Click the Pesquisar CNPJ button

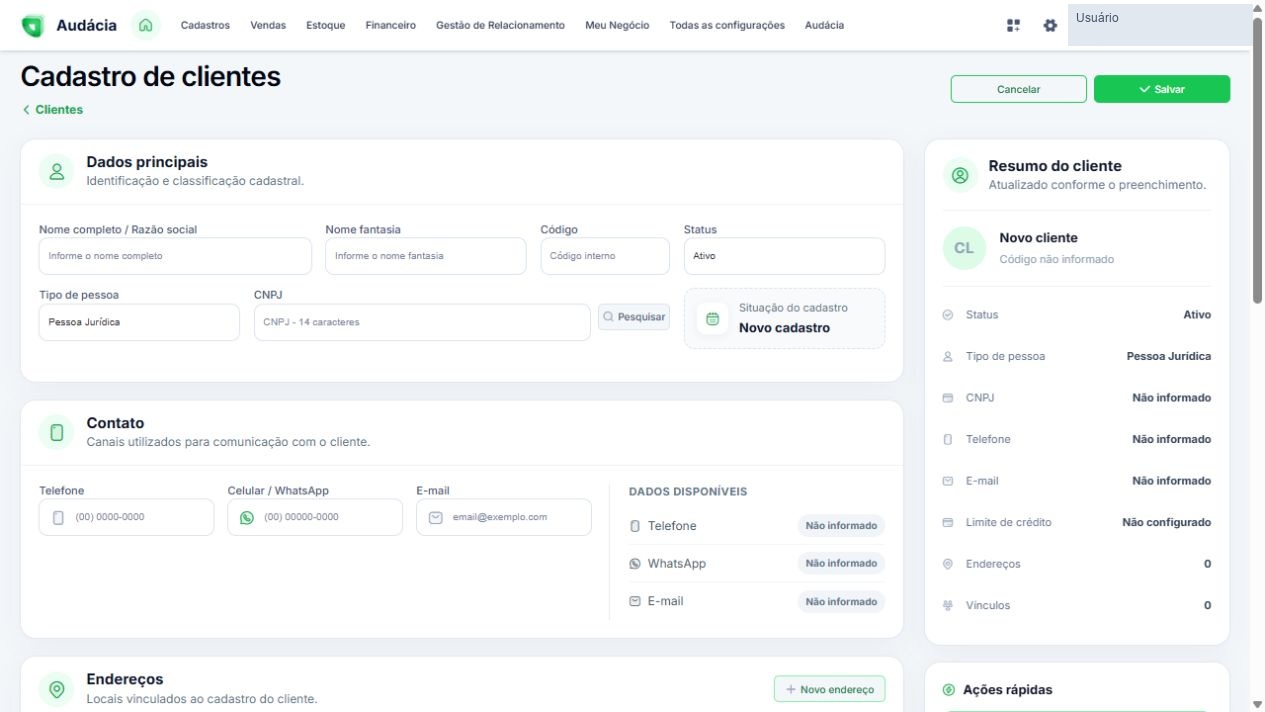click(634, 317)
